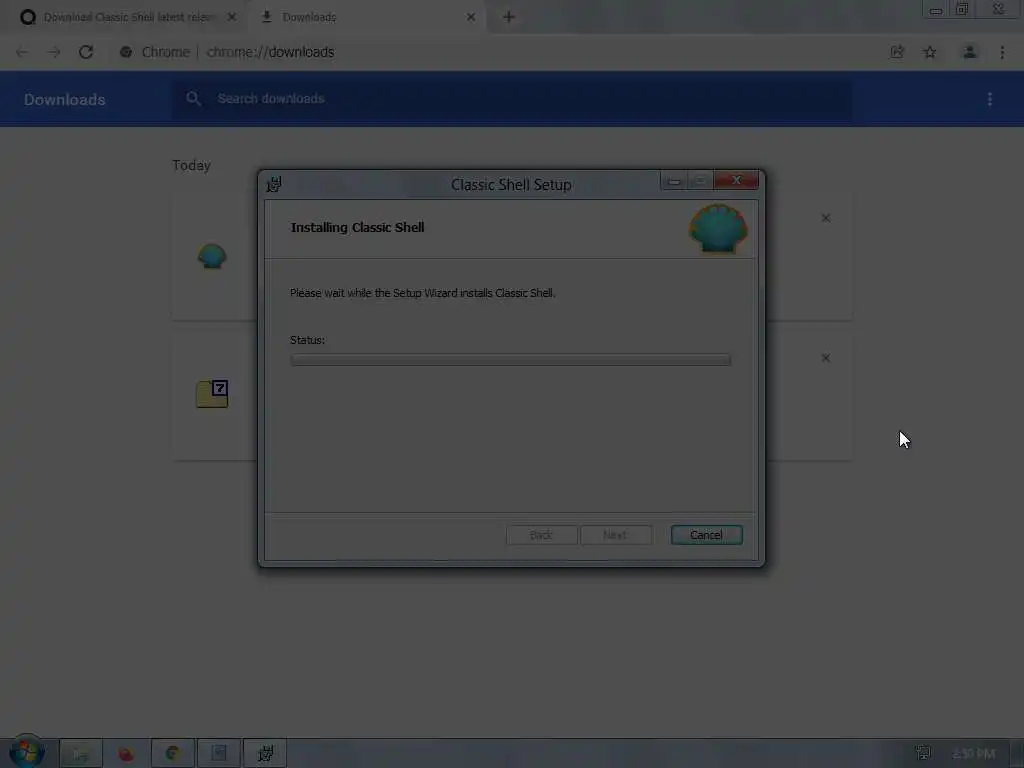Screen dimensions: 1024x768
Task: Remove the 7-Zip download from the list
Action: pyautogui.click(x=826, y=358)
